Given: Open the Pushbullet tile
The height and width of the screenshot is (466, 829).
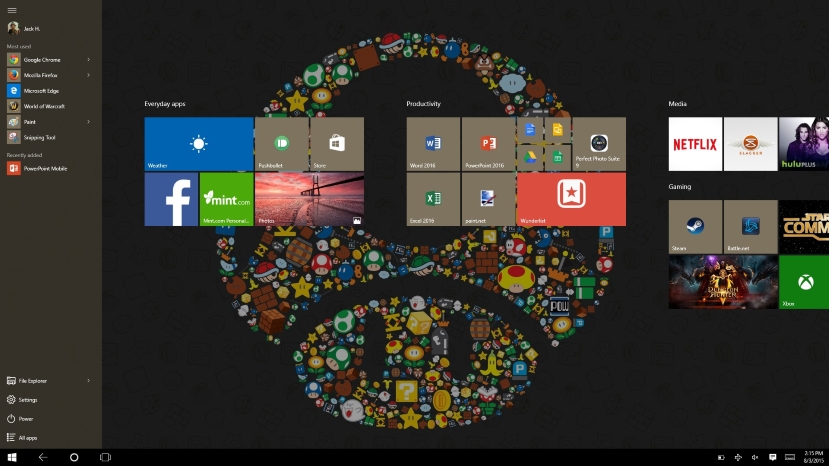Looking at the screenshot, I should (282, 144).
